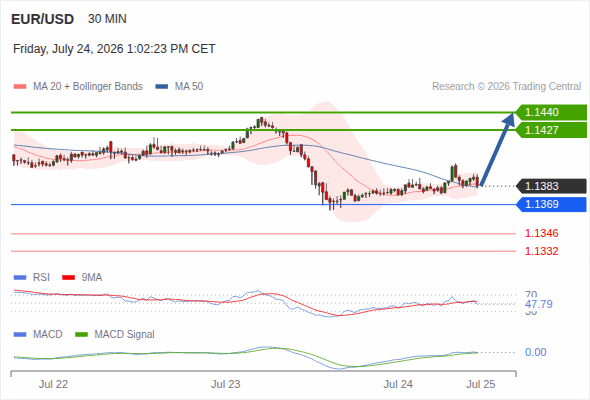Click the MACD blue legend swatch
Image resolution: width=590 pixels, height=400 pixels.
pos(20,335)
